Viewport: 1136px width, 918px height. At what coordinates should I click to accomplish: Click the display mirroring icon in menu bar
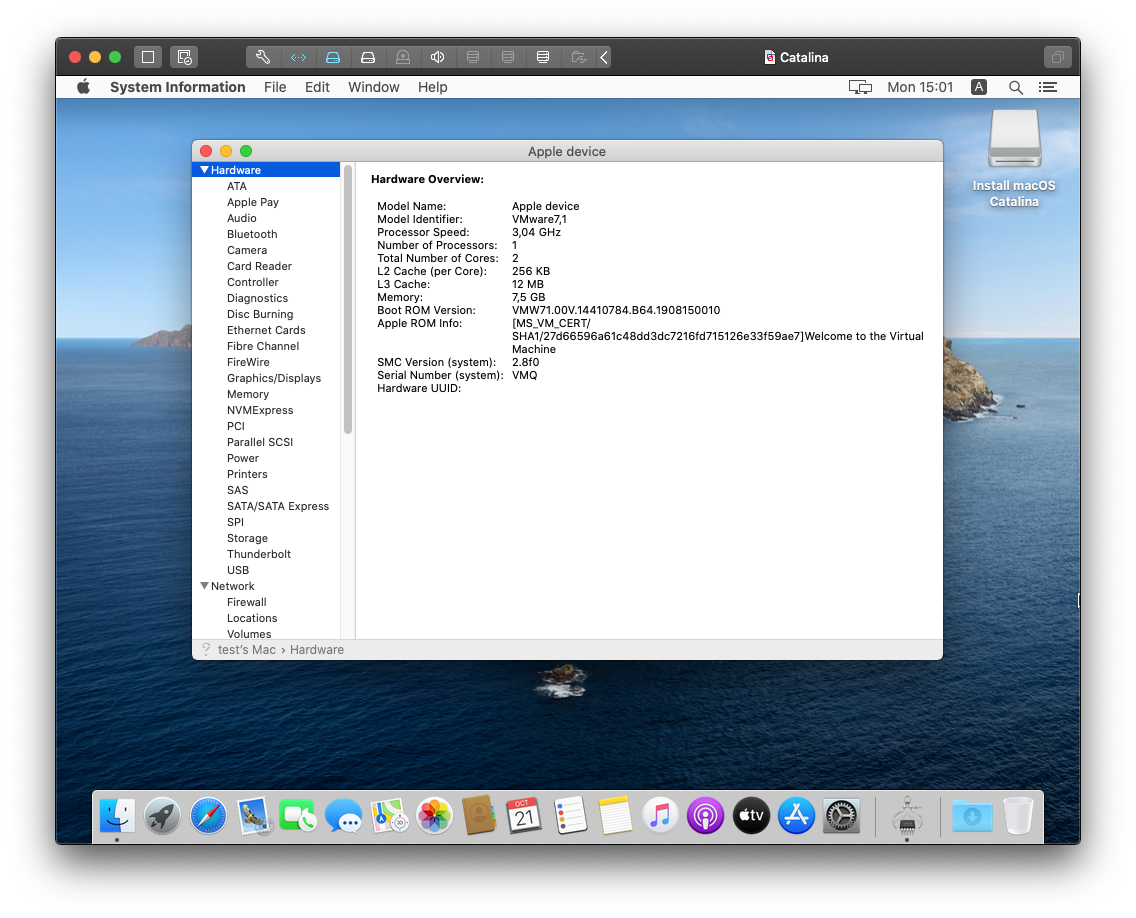(860, 87)
